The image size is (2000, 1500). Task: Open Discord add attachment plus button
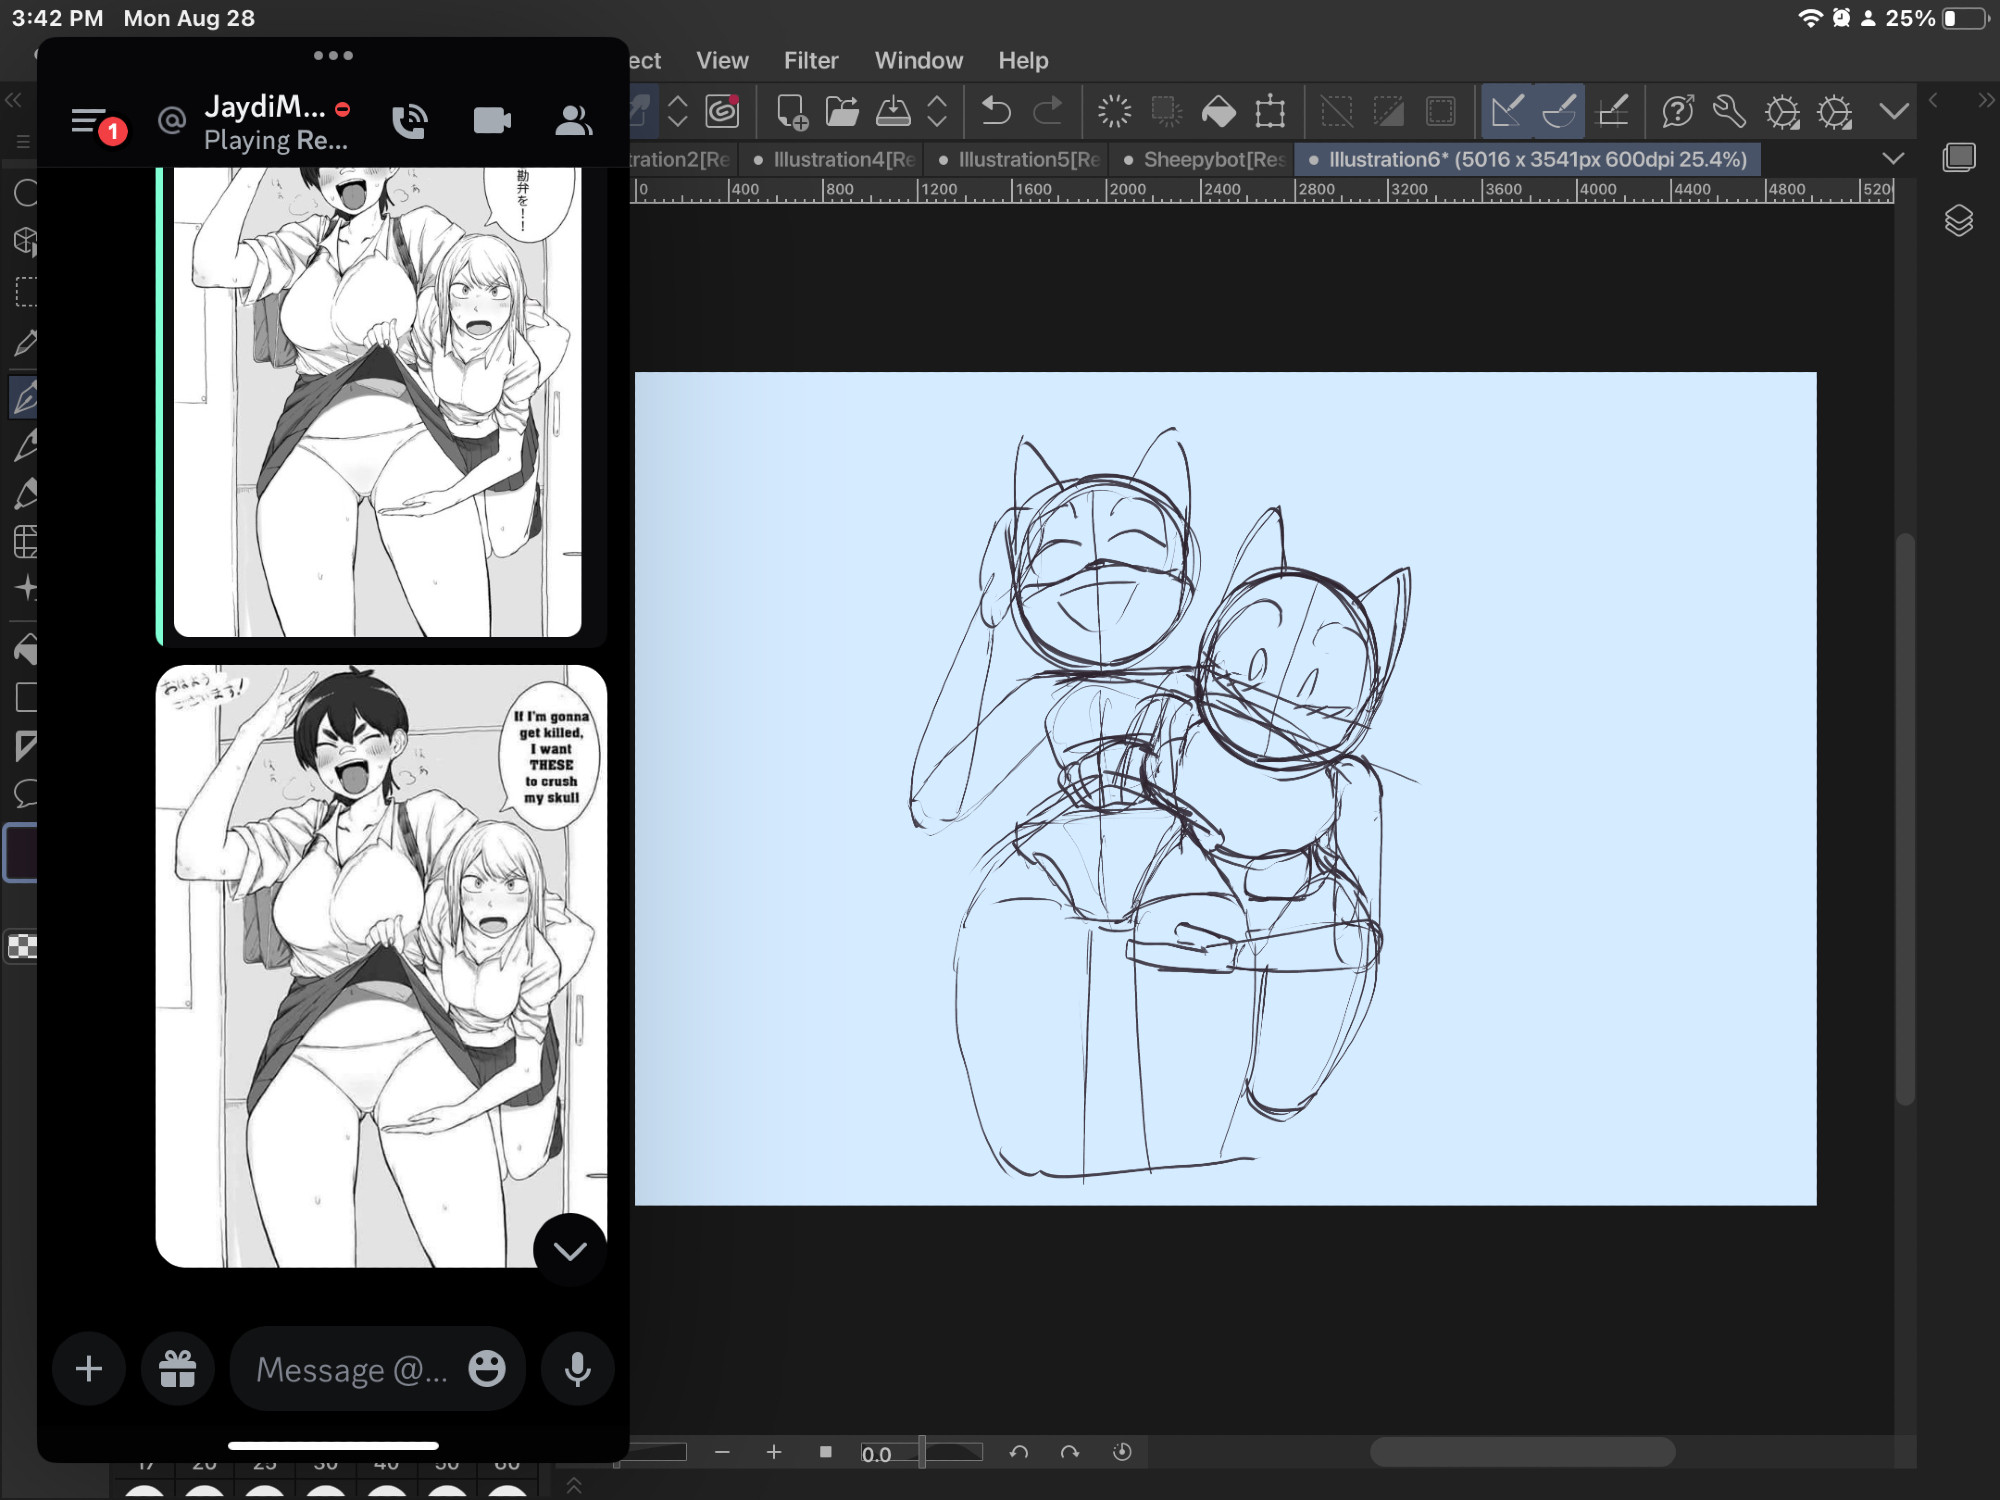pos(89,1368)
